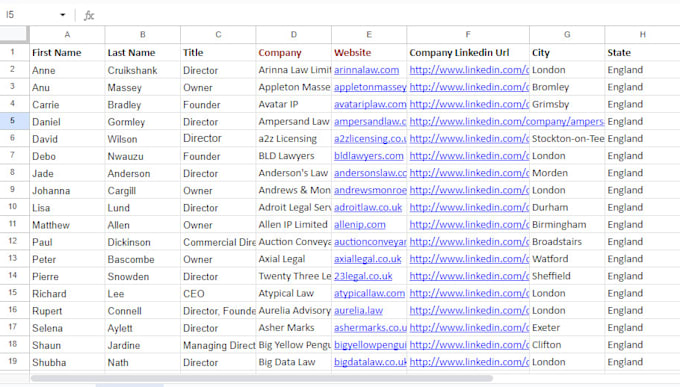Open the LinkedIn URL in Shubha Nath's row
Screen dimensions: 680x387
pyautogui.click(x=469, y=362)
